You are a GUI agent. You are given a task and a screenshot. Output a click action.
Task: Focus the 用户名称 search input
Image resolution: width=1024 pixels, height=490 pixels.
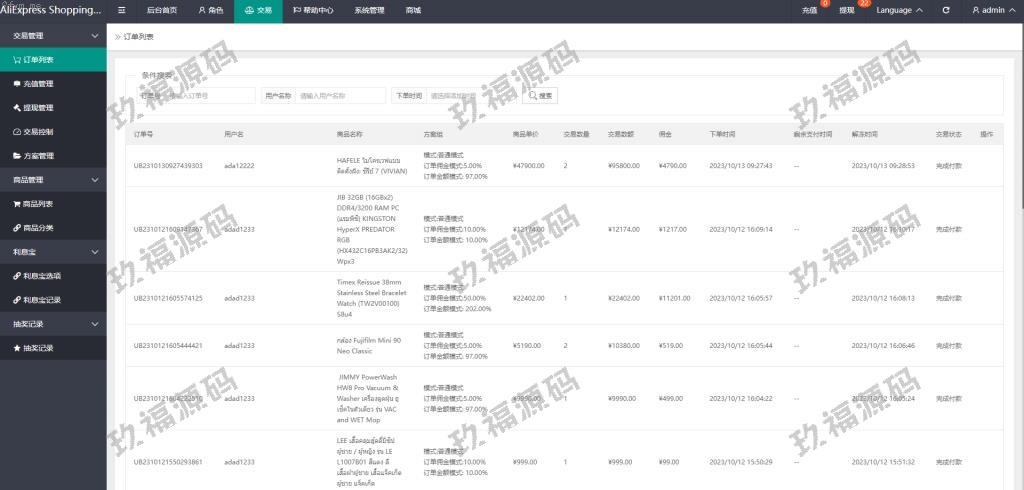pos(340,95)
